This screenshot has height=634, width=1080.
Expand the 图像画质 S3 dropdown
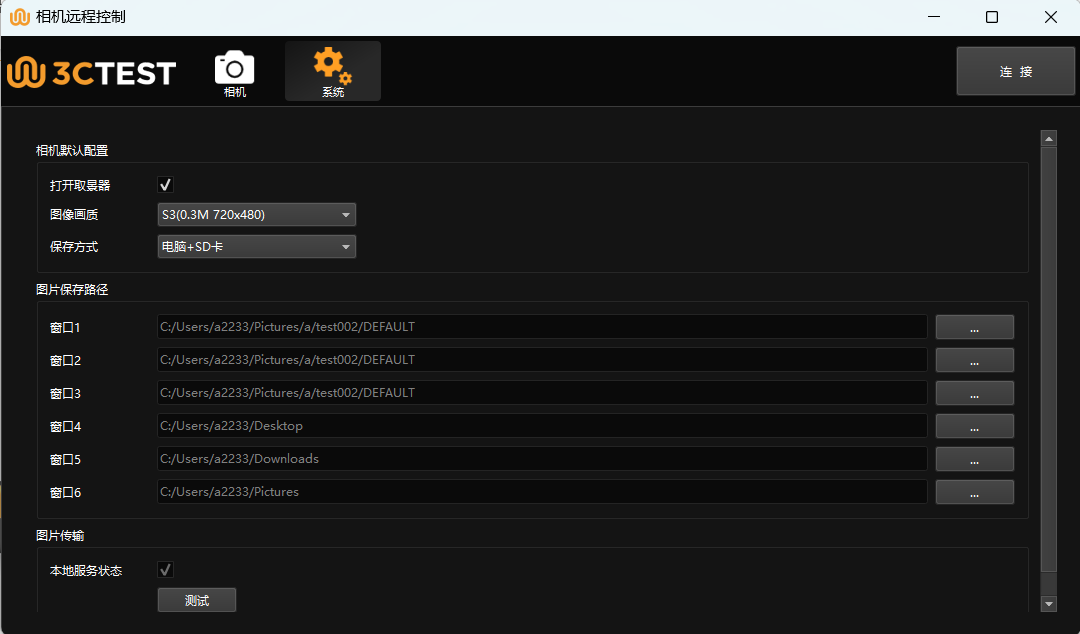256,214
